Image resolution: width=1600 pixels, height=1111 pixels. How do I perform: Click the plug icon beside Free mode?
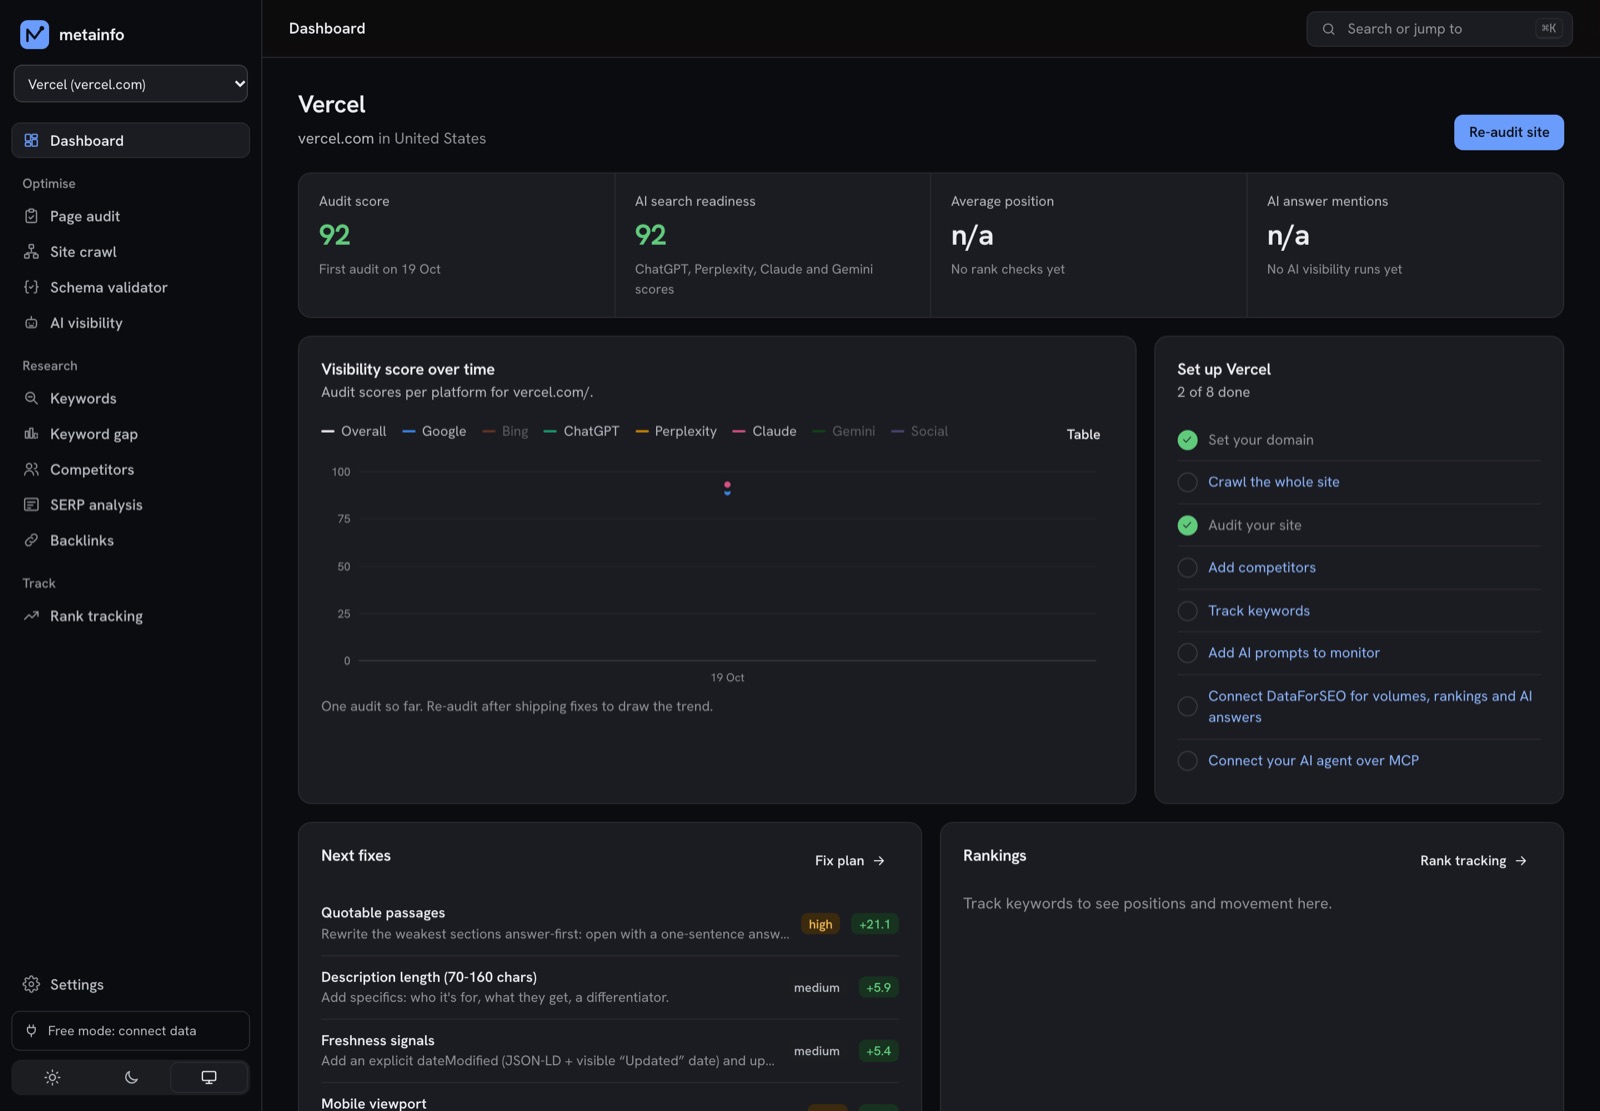[31, 1030]
